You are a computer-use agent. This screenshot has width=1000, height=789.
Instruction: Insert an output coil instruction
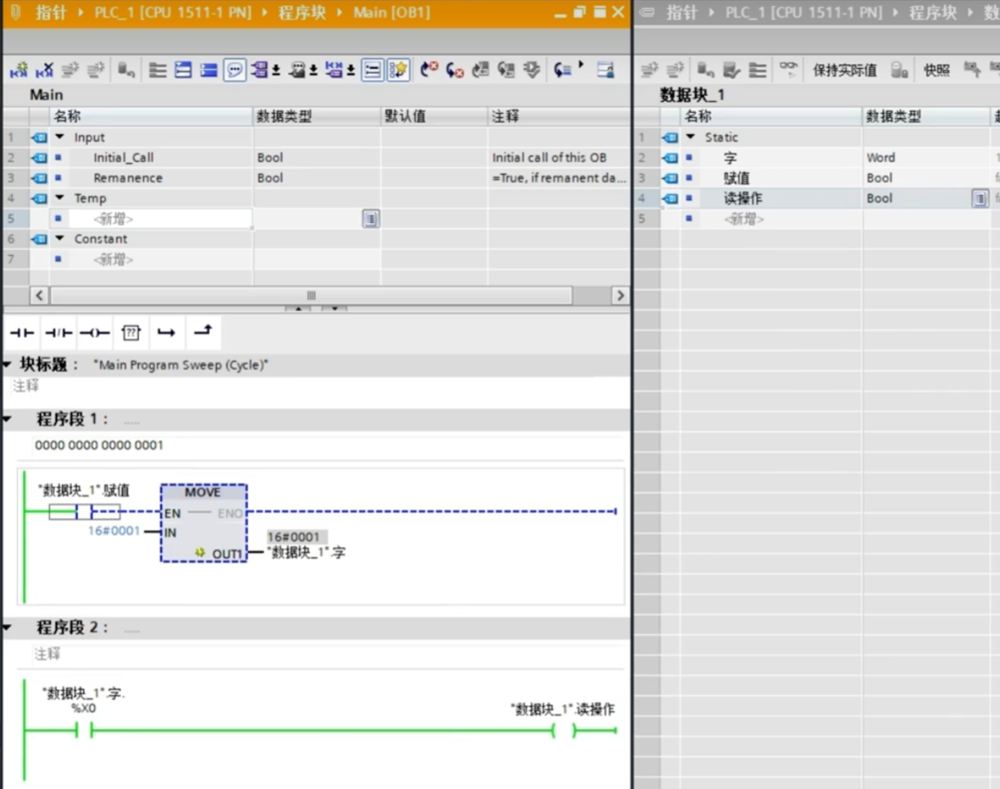coord(95,333)
